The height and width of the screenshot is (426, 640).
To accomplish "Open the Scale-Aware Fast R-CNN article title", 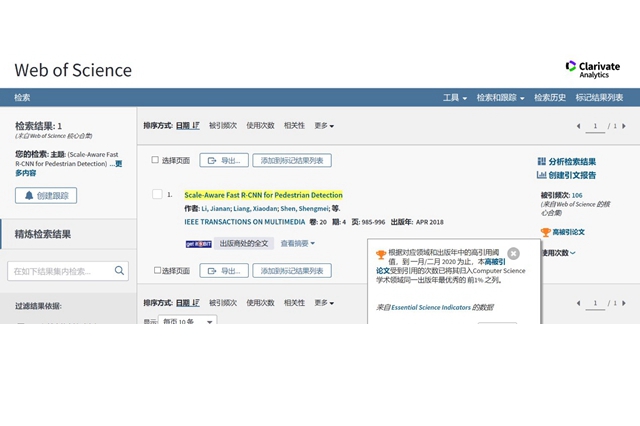I will pos(263,195).
